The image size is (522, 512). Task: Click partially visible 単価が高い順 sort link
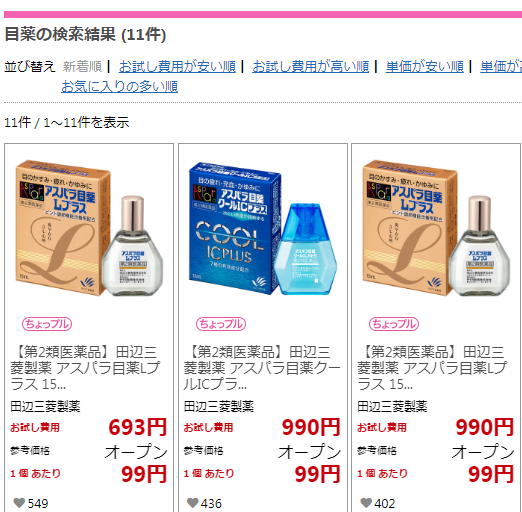(501, 66)
